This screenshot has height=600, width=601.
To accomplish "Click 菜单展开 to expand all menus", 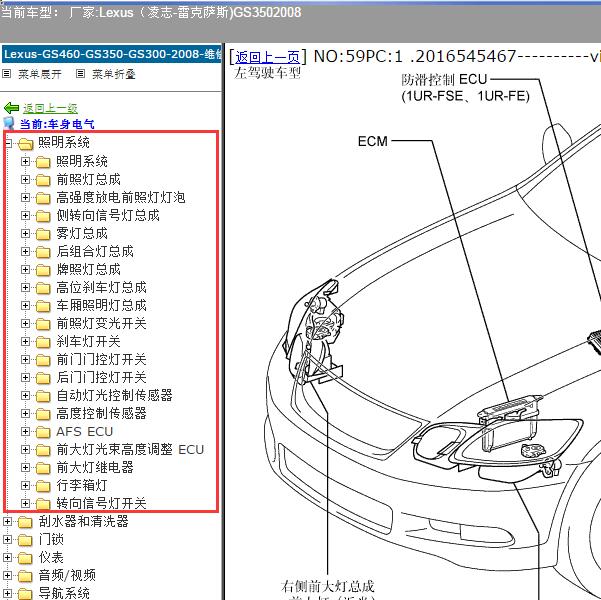I will 40,74.
